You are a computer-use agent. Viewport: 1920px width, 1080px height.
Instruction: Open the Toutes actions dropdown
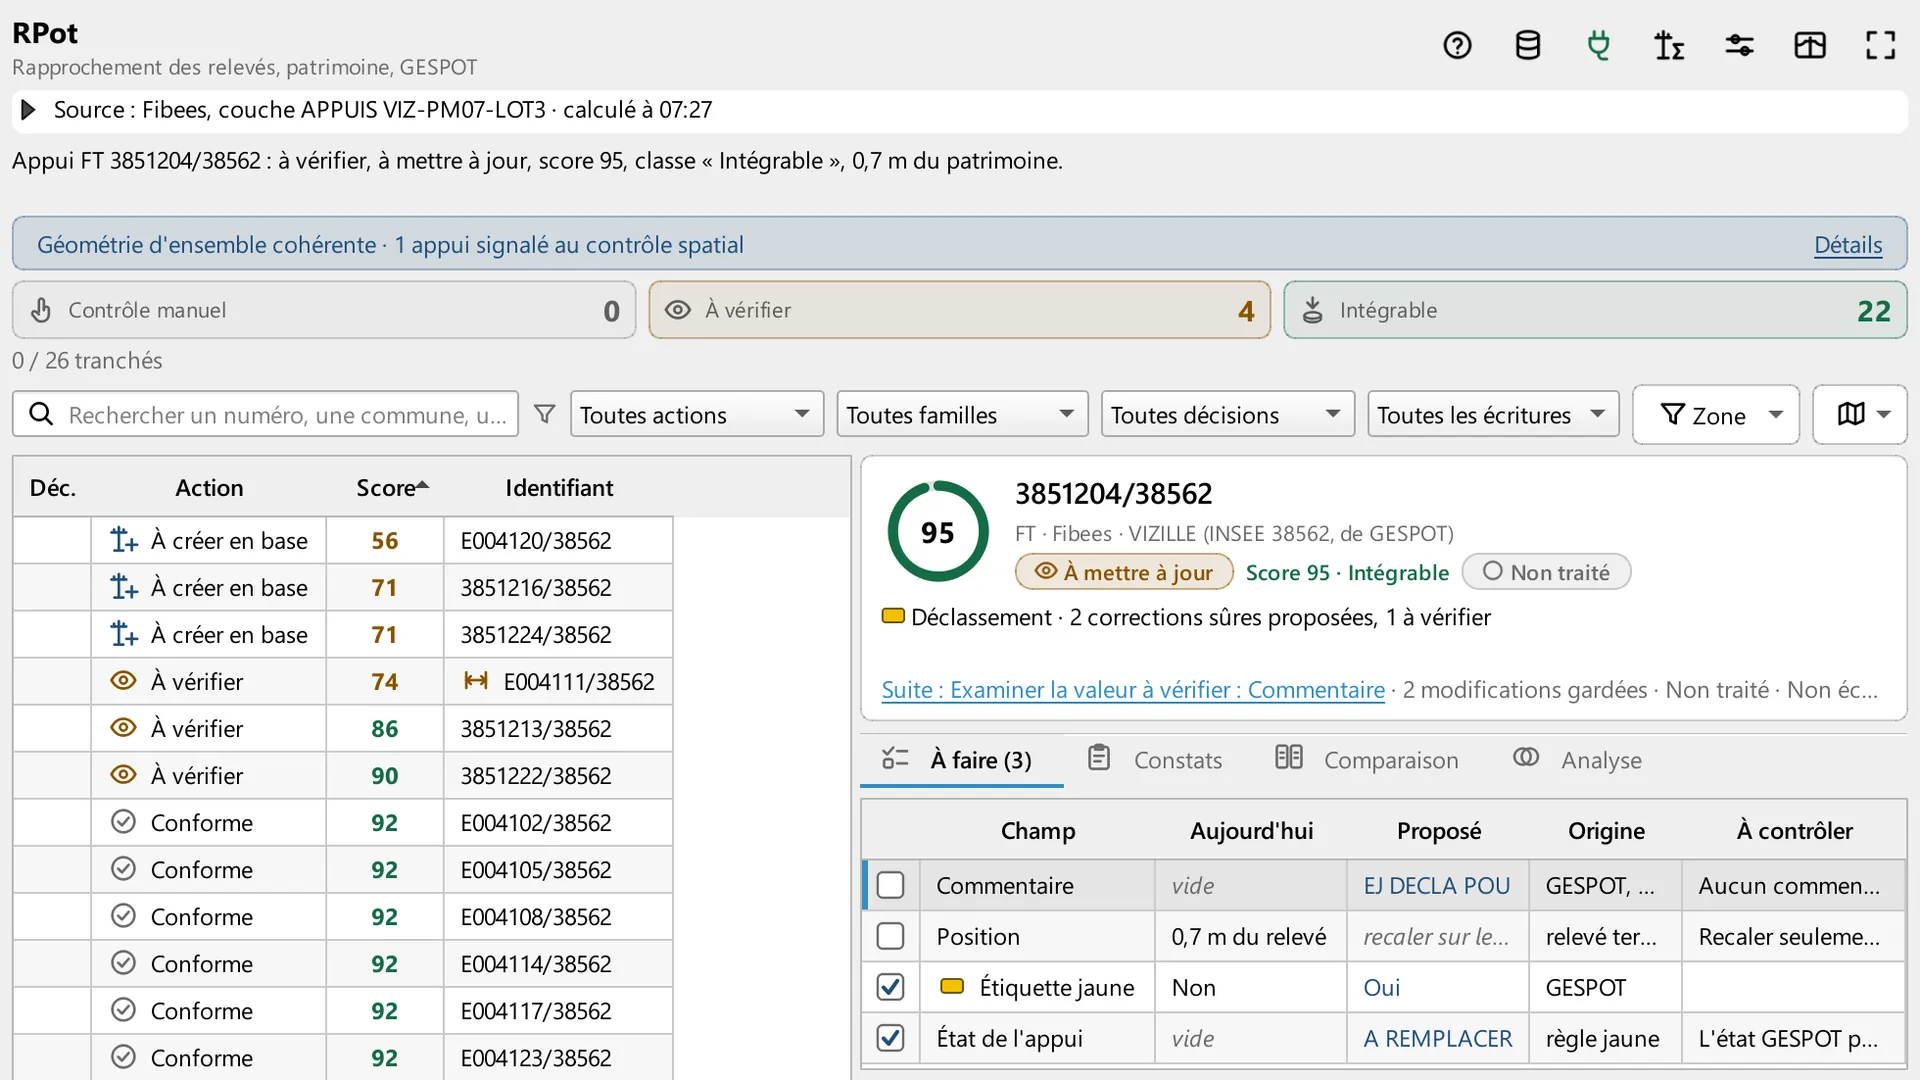click(696, 414)
